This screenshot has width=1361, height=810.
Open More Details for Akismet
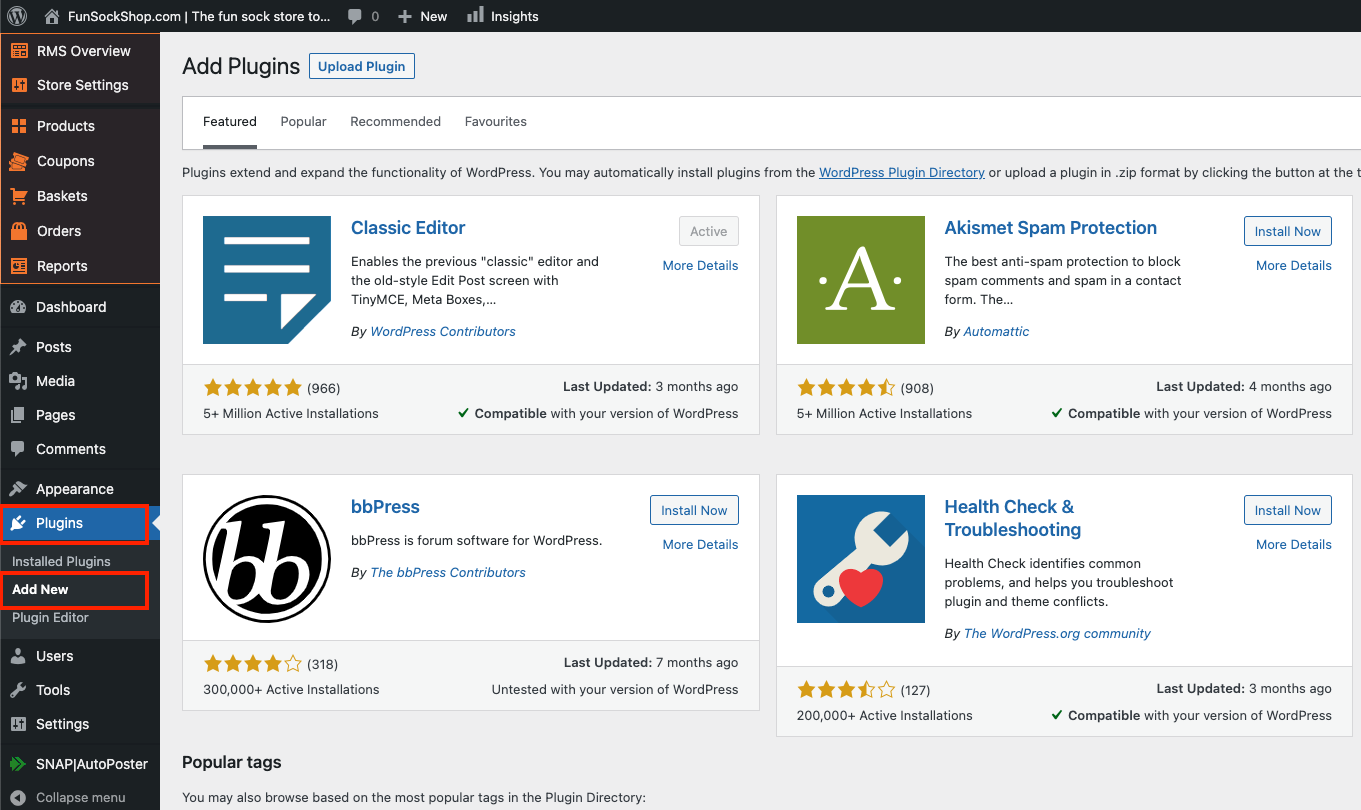tap(1294, 266)
